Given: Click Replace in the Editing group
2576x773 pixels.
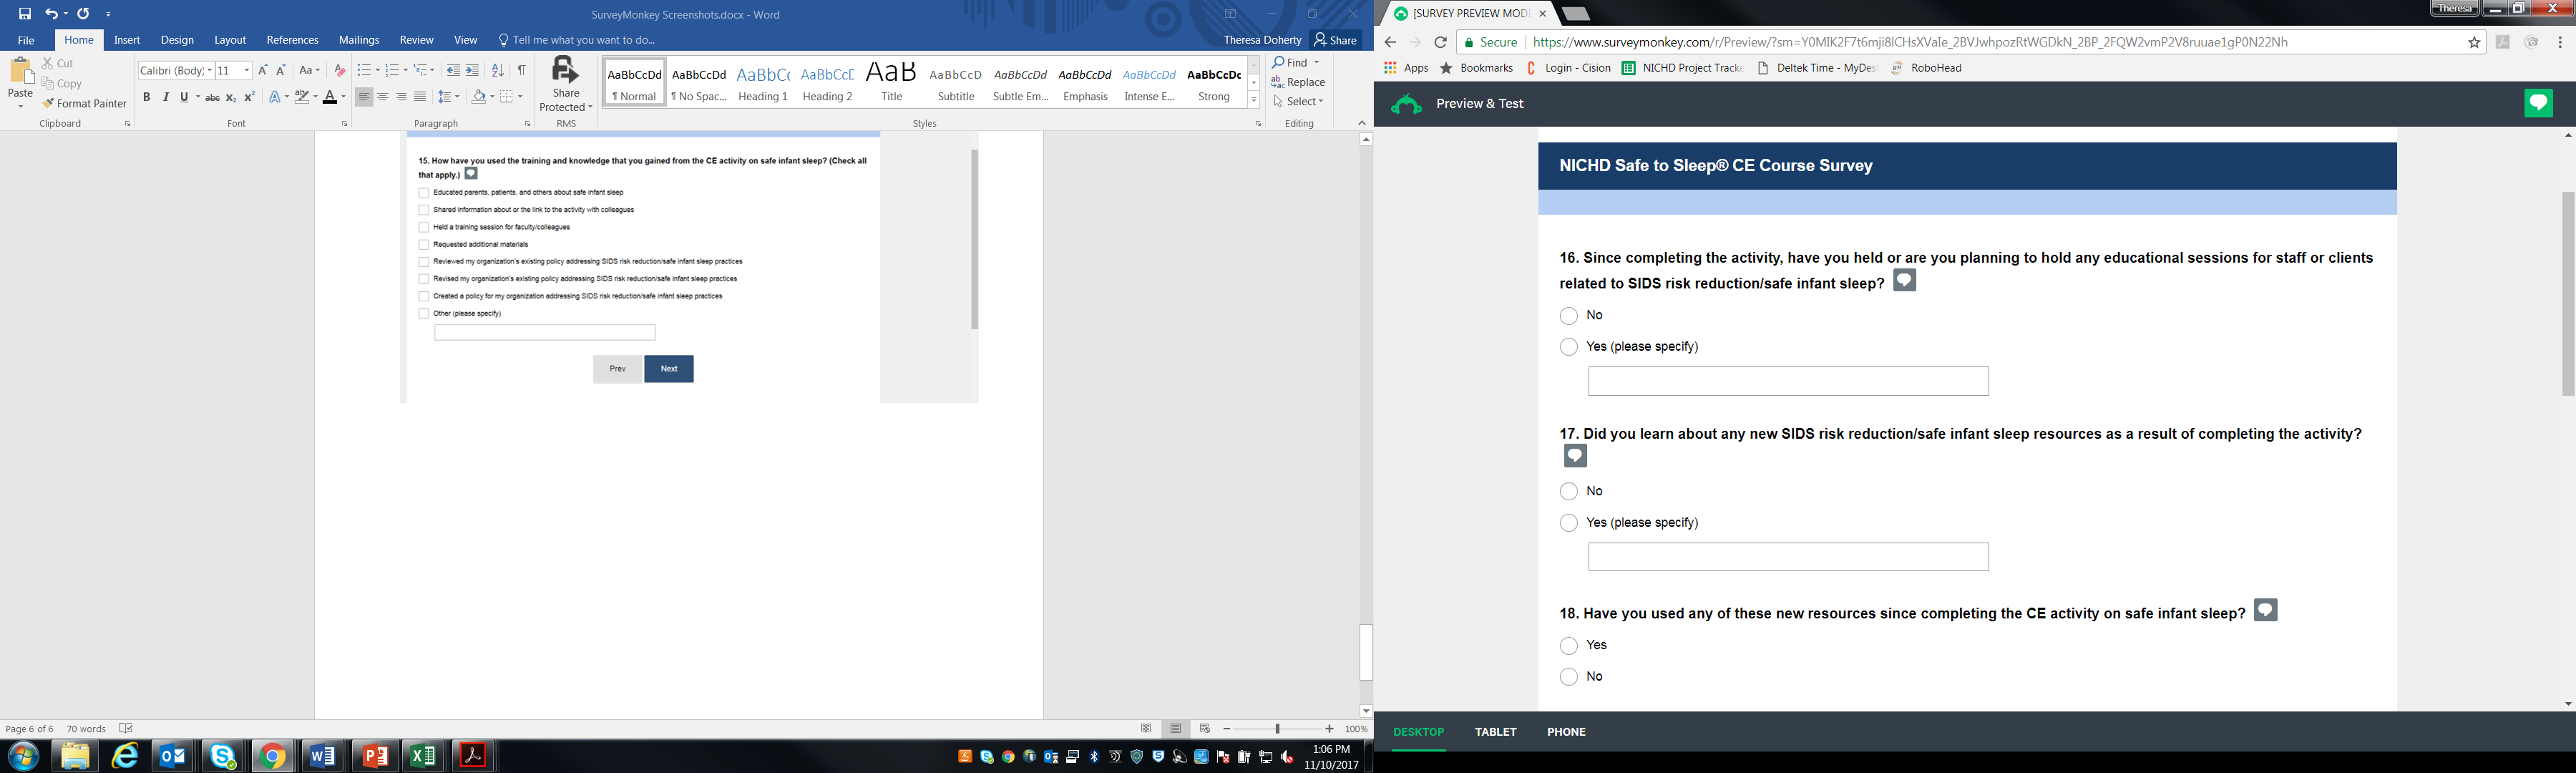Looking at the screenshot, I should pos(1299,82).
